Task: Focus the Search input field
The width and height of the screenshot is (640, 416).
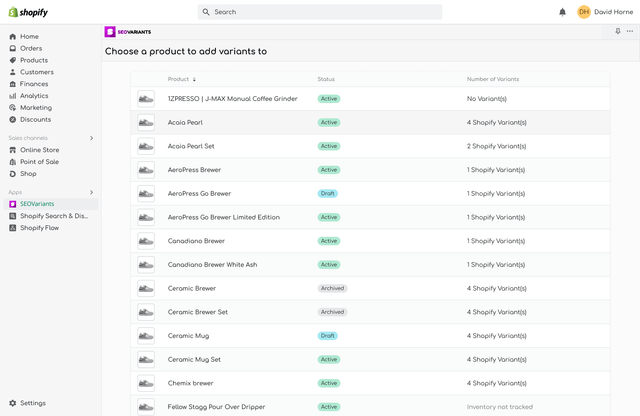Action: pos(320,12)
